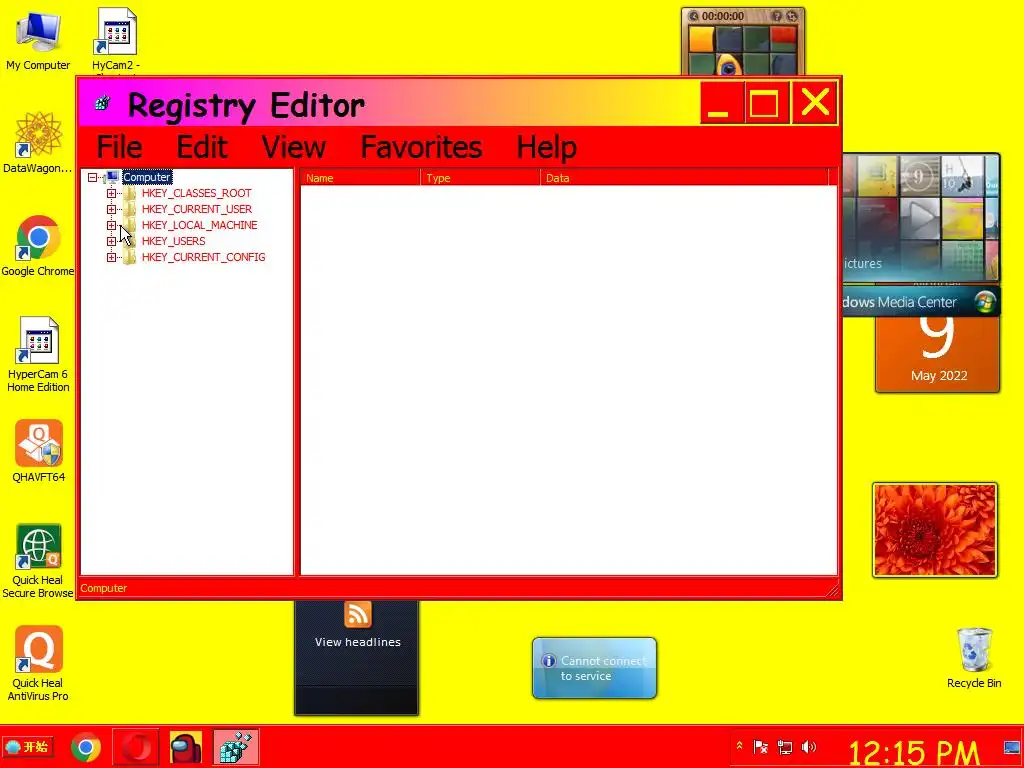
Task: Select HKEY_LOCAL_MACHINE label in the tree
Action: (x=199, y=225)
